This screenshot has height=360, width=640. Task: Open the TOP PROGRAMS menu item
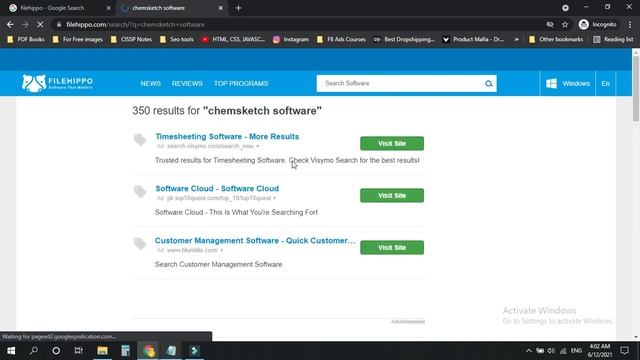241,83
